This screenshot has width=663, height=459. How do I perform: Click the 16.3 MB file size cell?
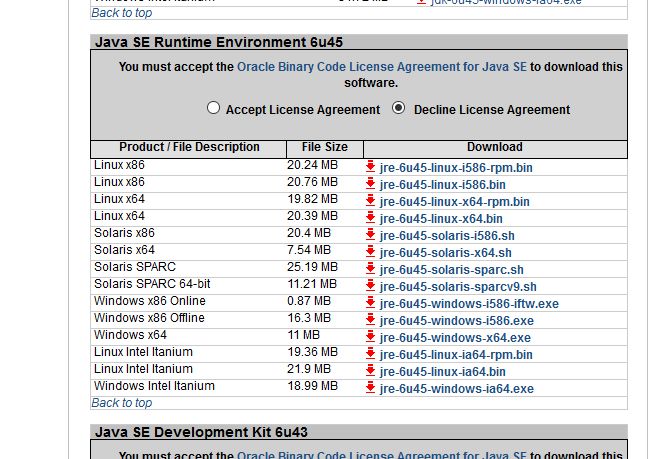309,317
